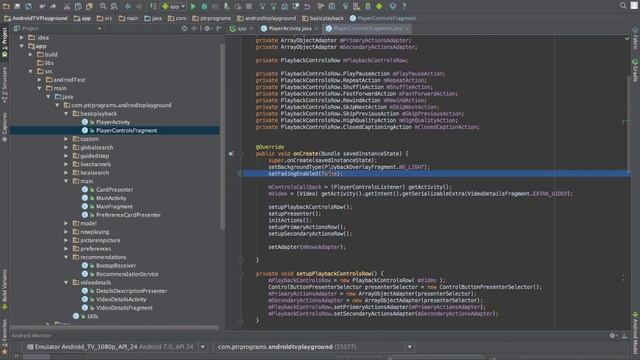Screen dimensions: 640x360
Task: Click the androidtvplayground breadcrumb
Action: (x=266, y=18)
